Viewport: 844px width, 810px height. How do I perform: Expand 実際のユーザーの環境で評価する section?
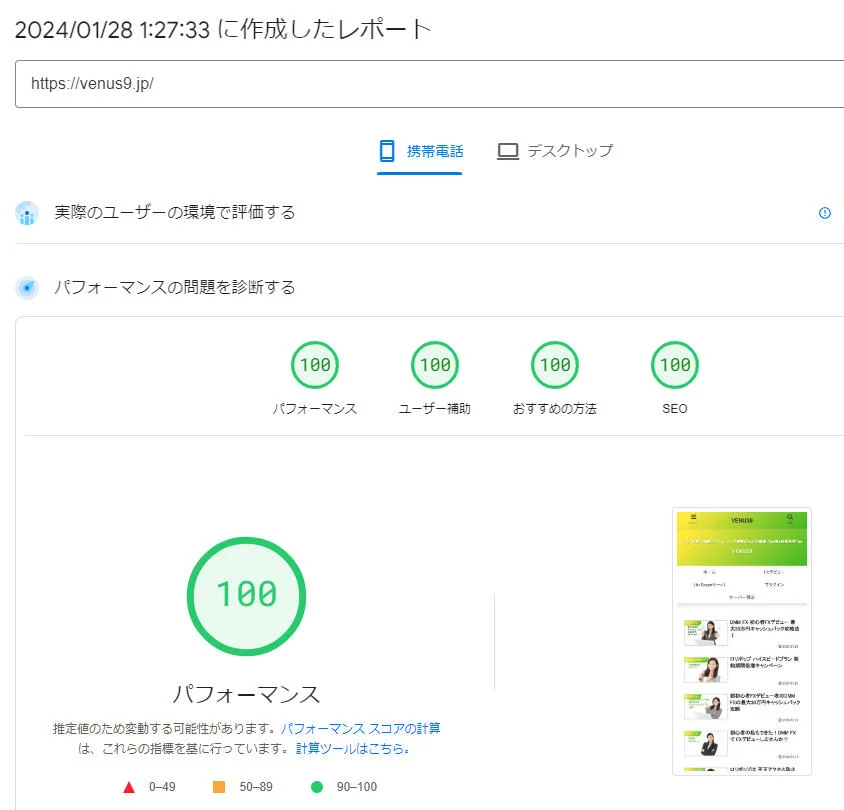click(x=175, y=212)
